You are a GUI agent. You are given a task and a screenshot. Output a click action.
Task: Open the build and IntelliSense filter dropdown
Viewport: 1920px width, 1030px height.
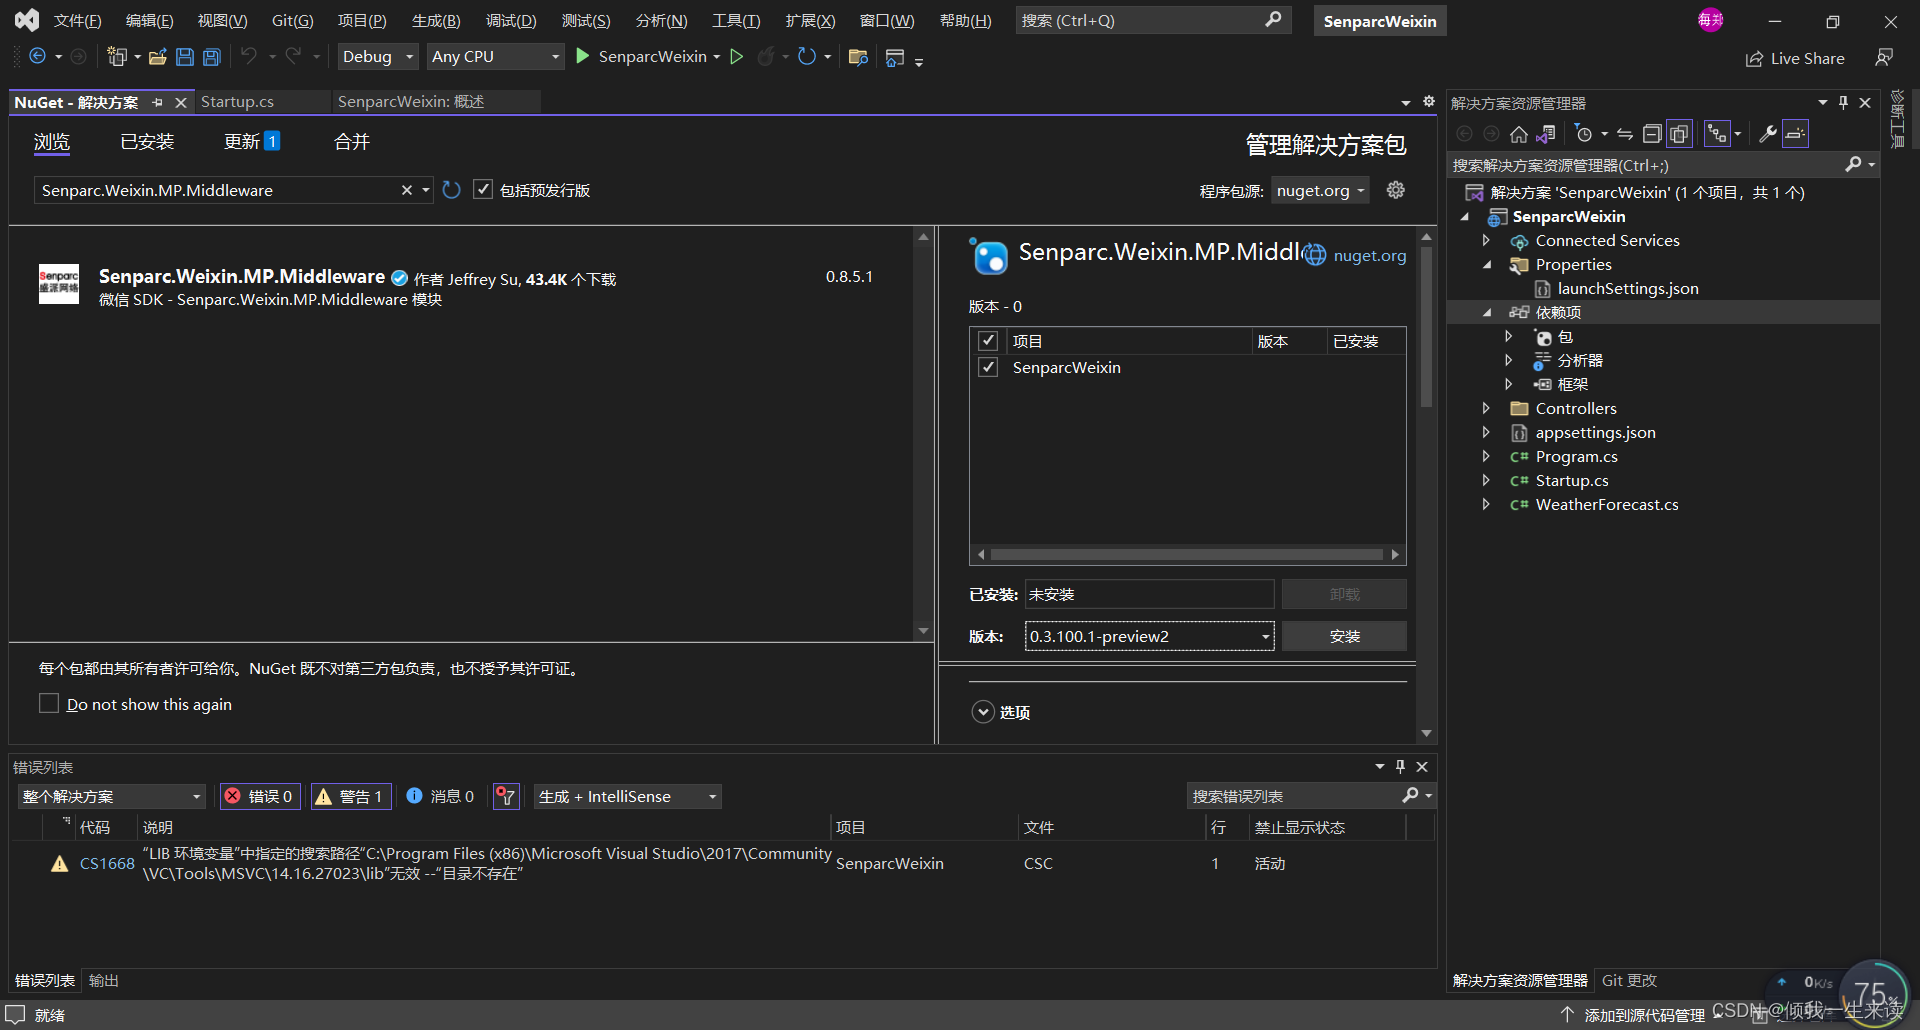[627, 796]
